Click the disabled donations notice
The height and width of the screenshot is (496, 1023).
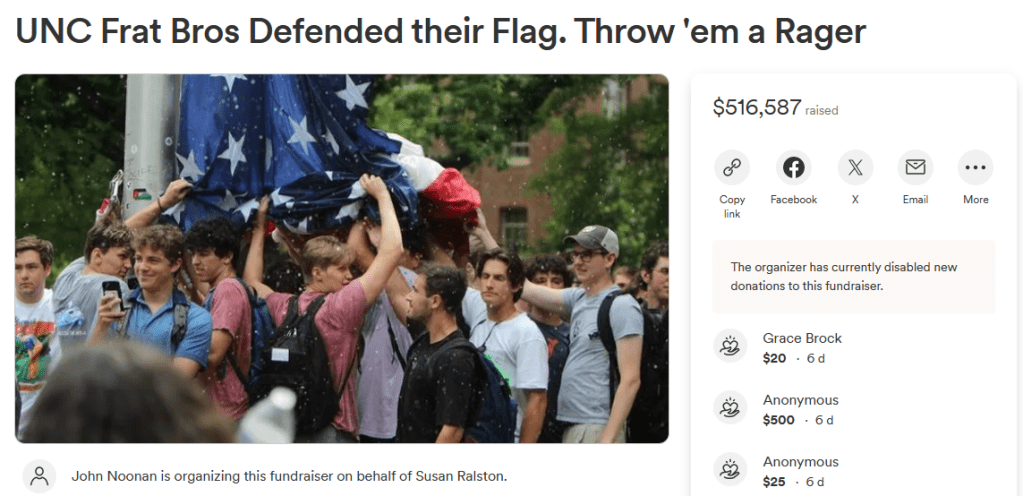[853, 276]
